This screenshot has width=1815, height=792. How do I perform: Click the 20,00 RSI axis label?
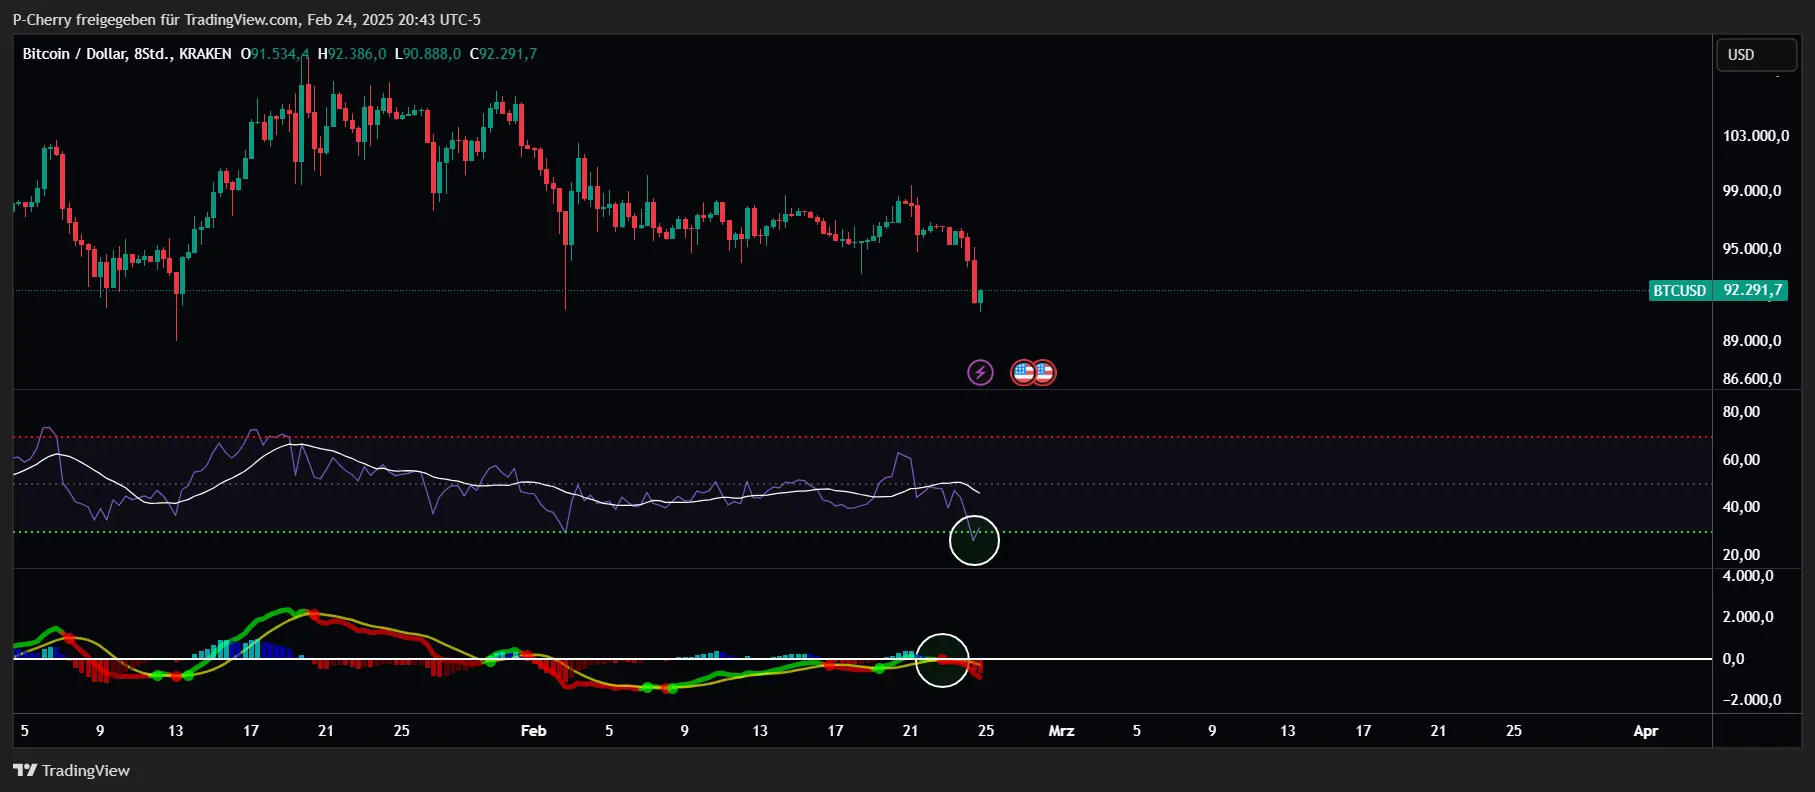1741,555
